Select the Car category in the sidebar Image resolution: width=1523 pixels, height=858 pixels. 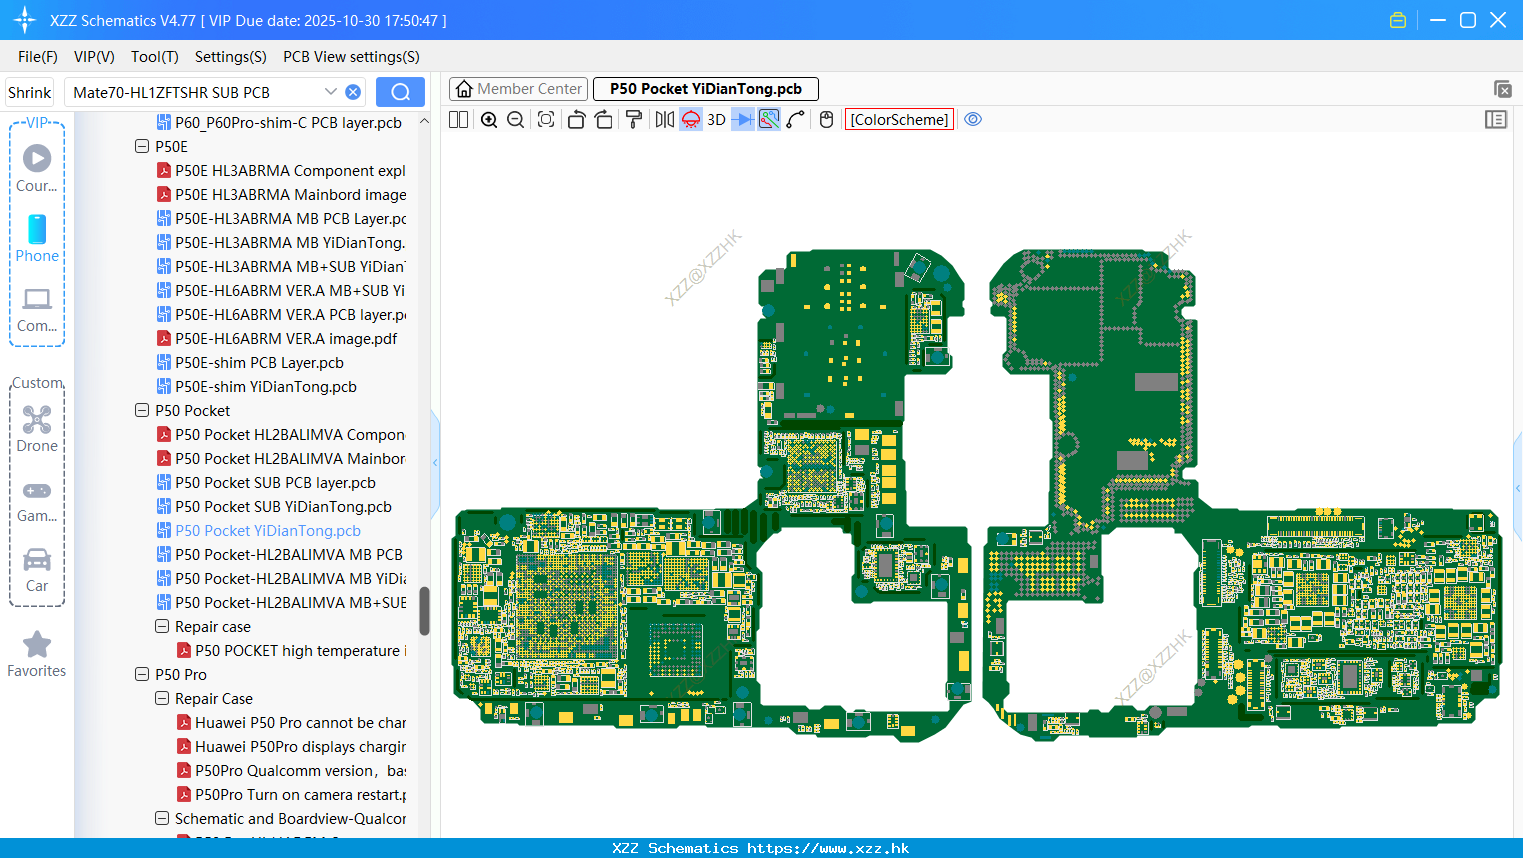click(x=37, y=570)
